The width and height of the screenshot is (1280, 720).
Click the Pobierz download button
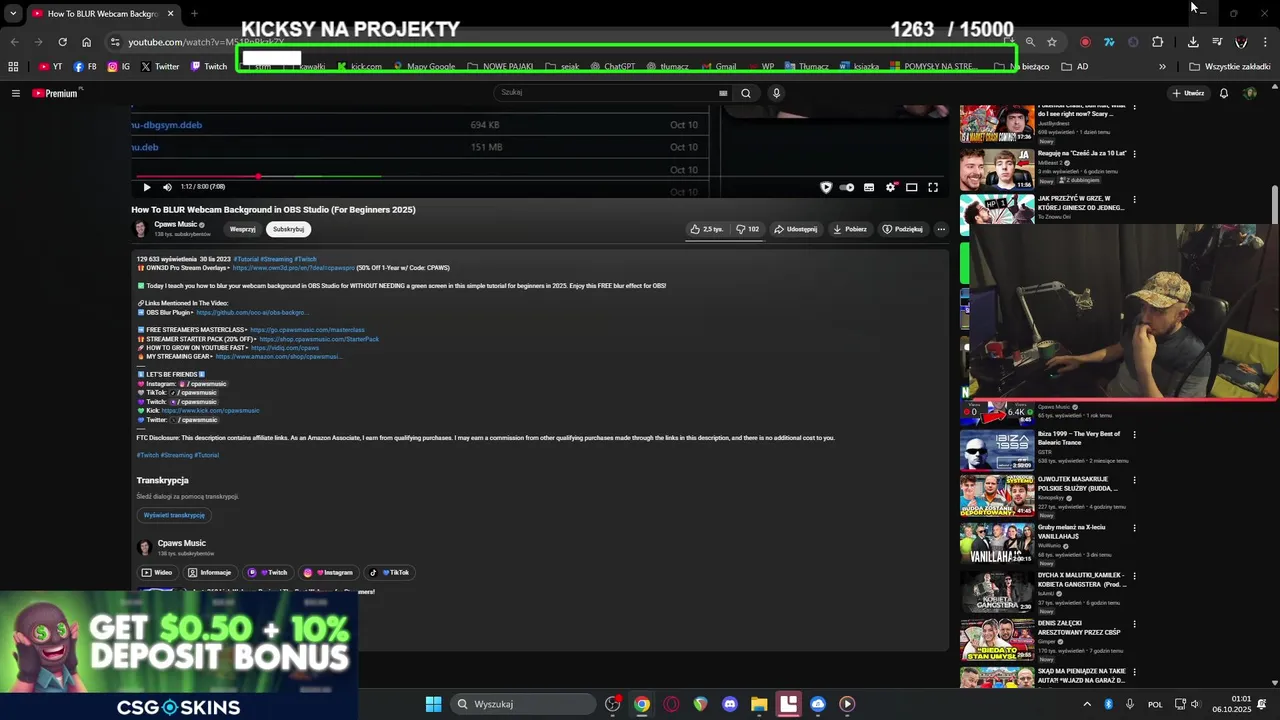(x=850, y=229)
